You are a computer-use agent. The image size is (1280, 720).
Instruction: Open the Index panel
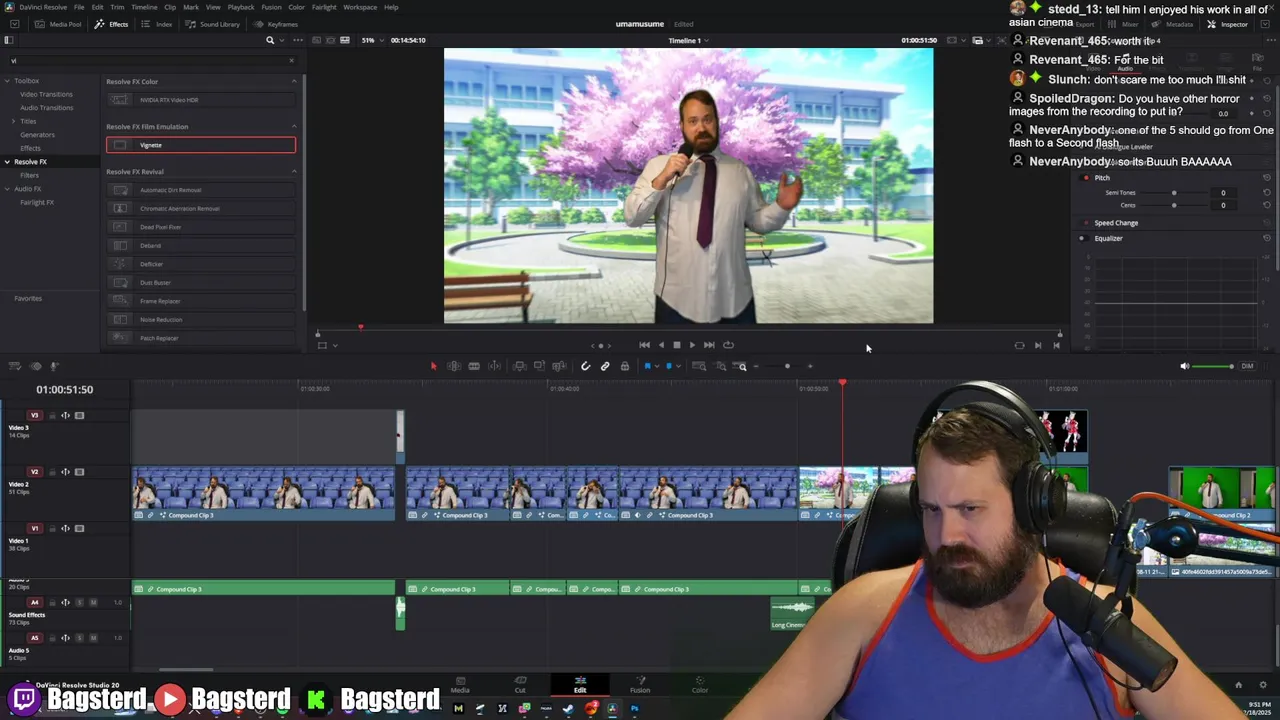(157, 24)
